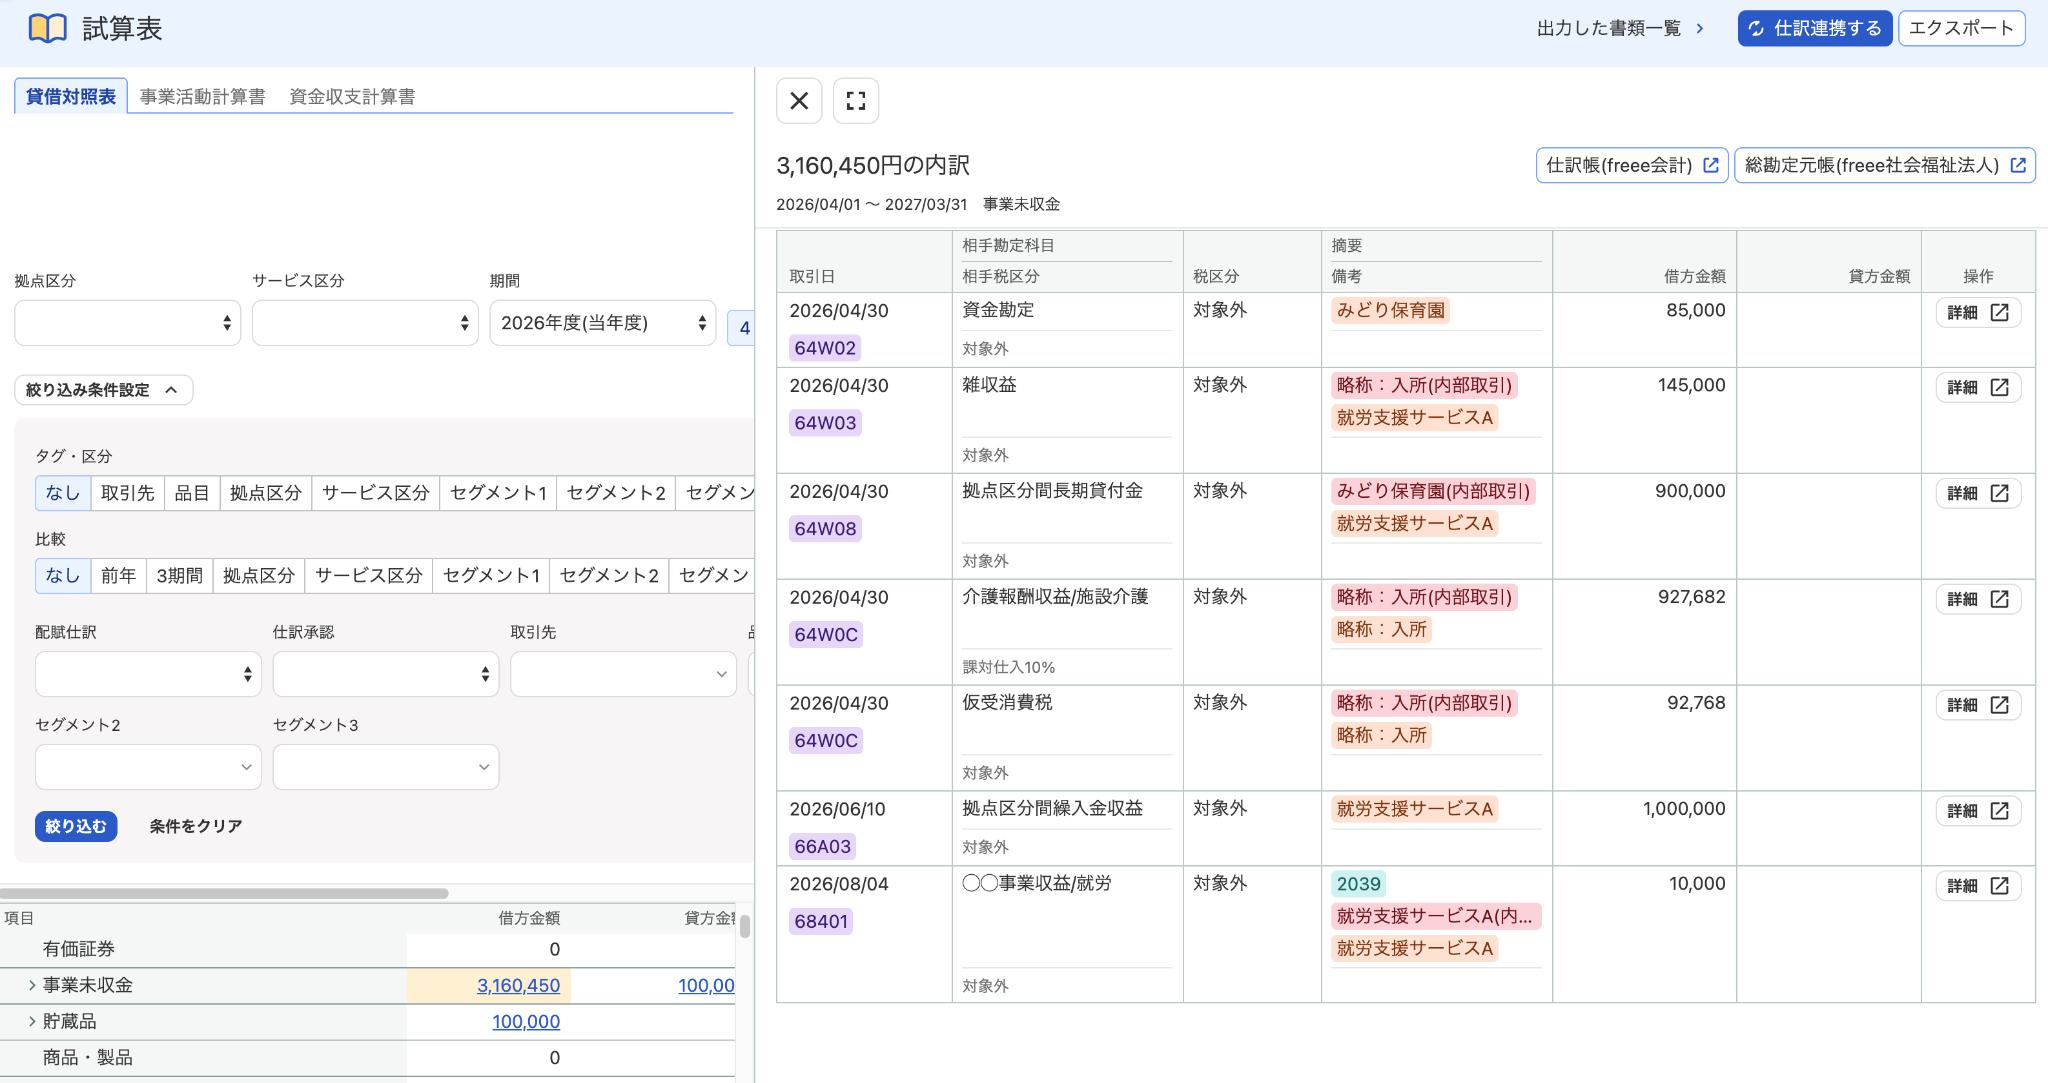Select 3期間 in 比較 options
This screenshot has width=2048, height=1083.
click(x=180, y=575)
